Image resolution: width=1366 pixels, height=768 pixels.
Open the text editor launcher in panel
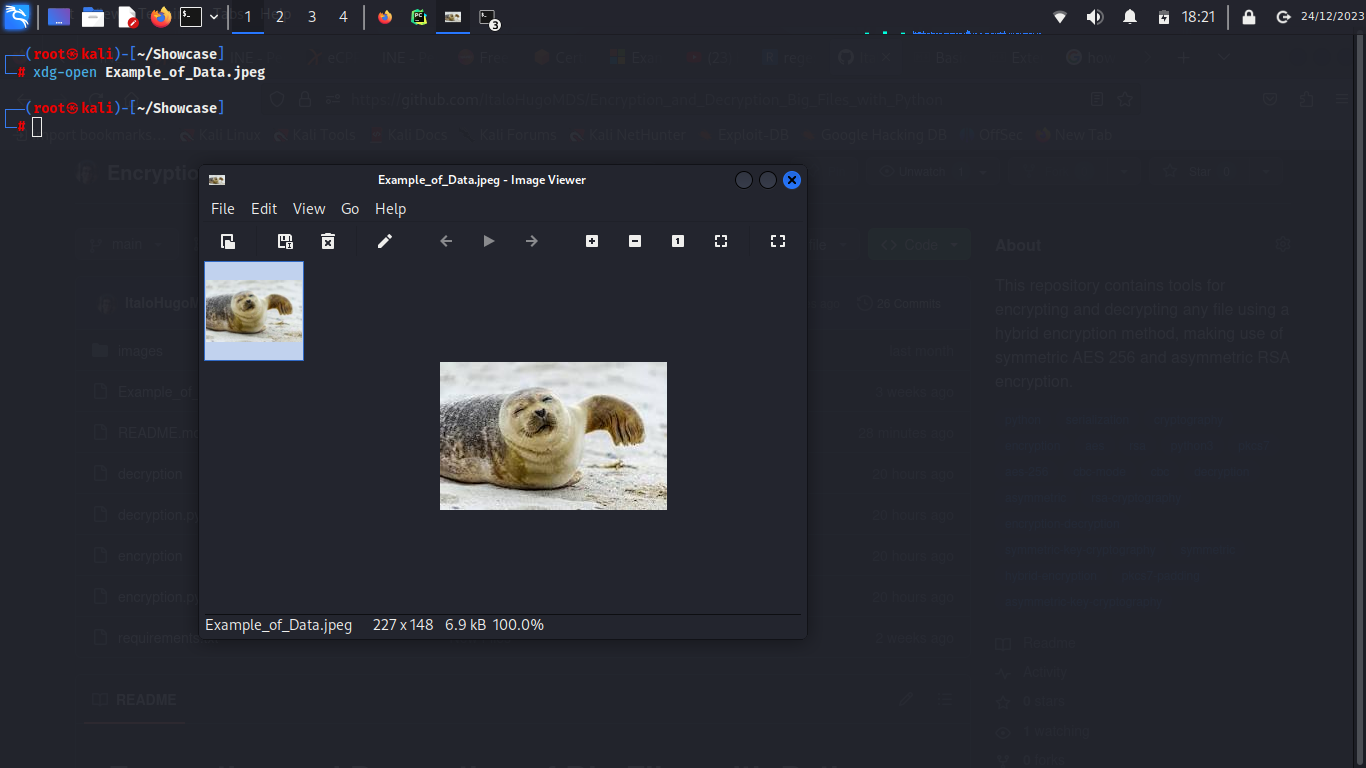tap(127, 17)
